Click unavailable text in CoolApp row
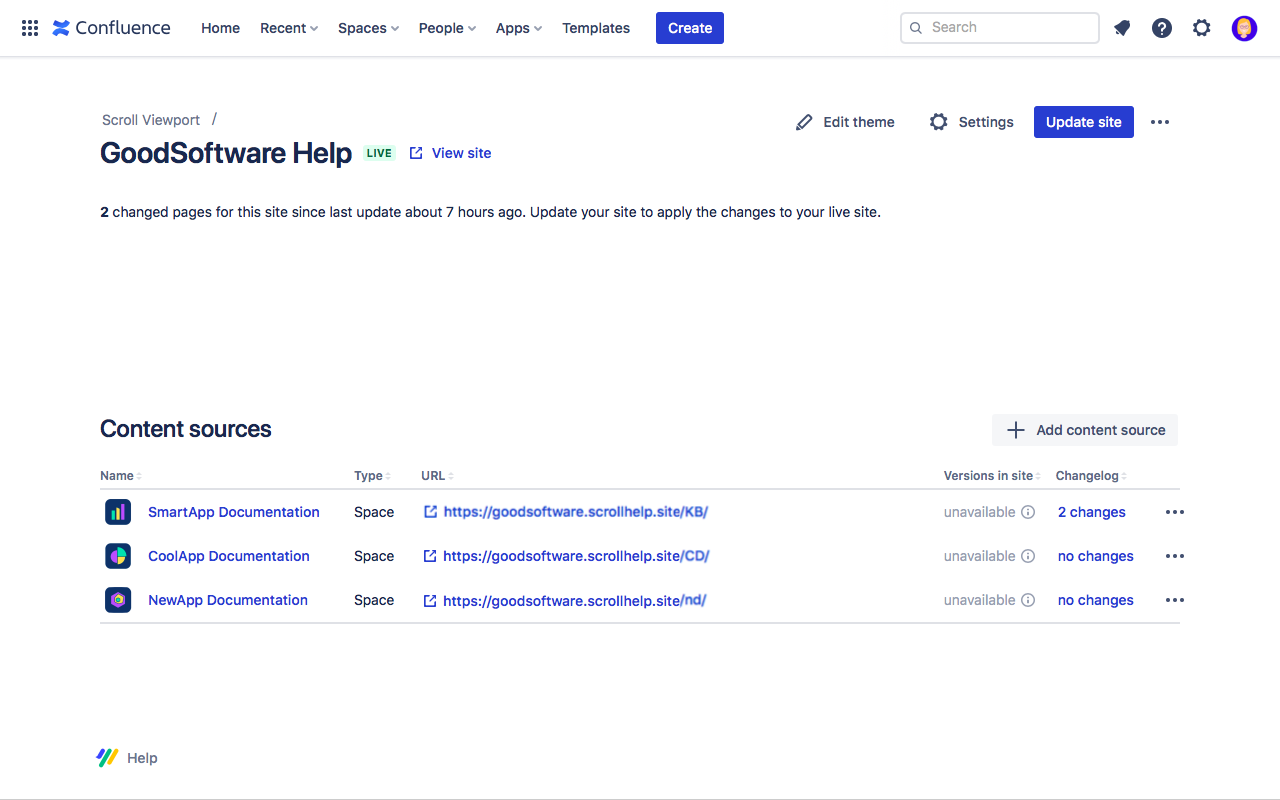Screen dimensions: 1280x800 979,556
